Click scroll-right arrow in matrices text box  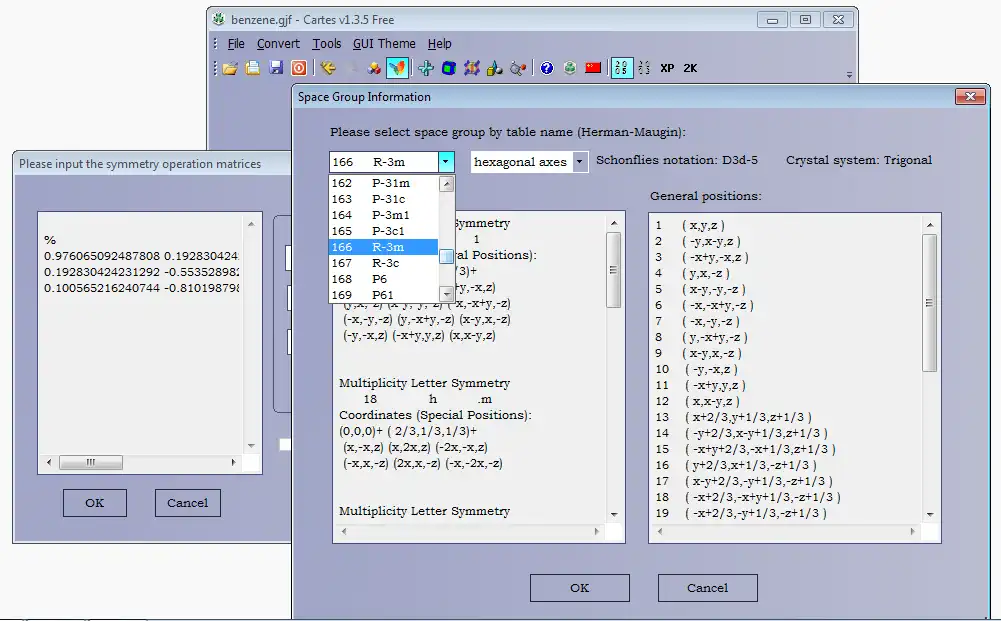(234, 462)
